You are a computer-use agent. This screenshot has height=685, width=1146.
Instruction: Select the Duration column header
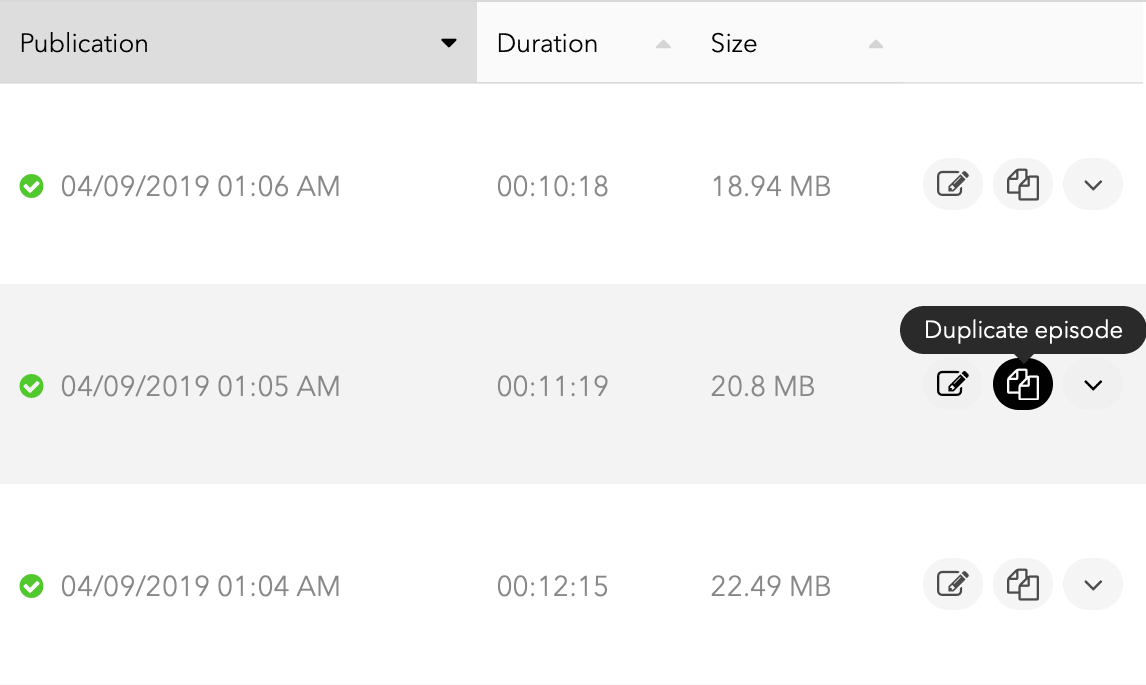(547, 43)
